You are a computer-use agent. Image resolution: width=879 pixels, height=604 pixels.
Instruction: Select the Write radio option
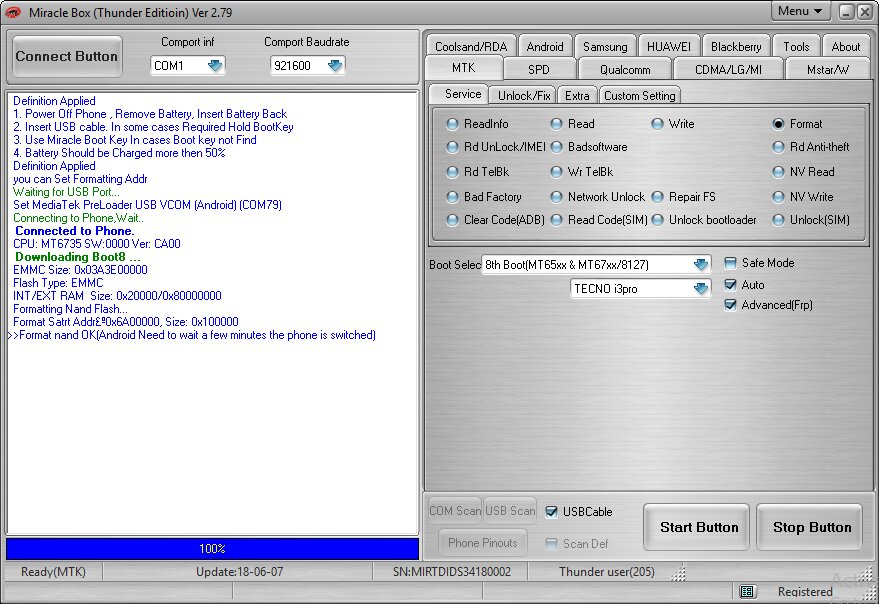[658, 124]
